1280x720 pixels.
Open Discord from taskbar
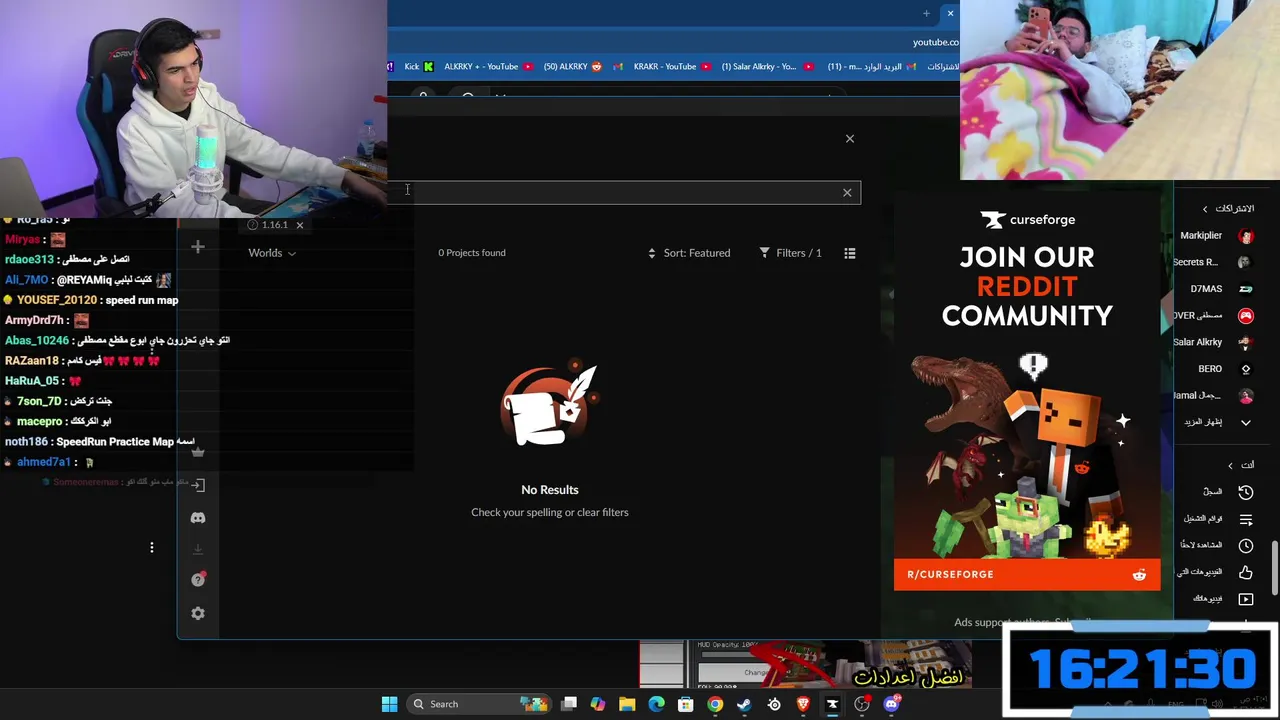click(891, 704)
